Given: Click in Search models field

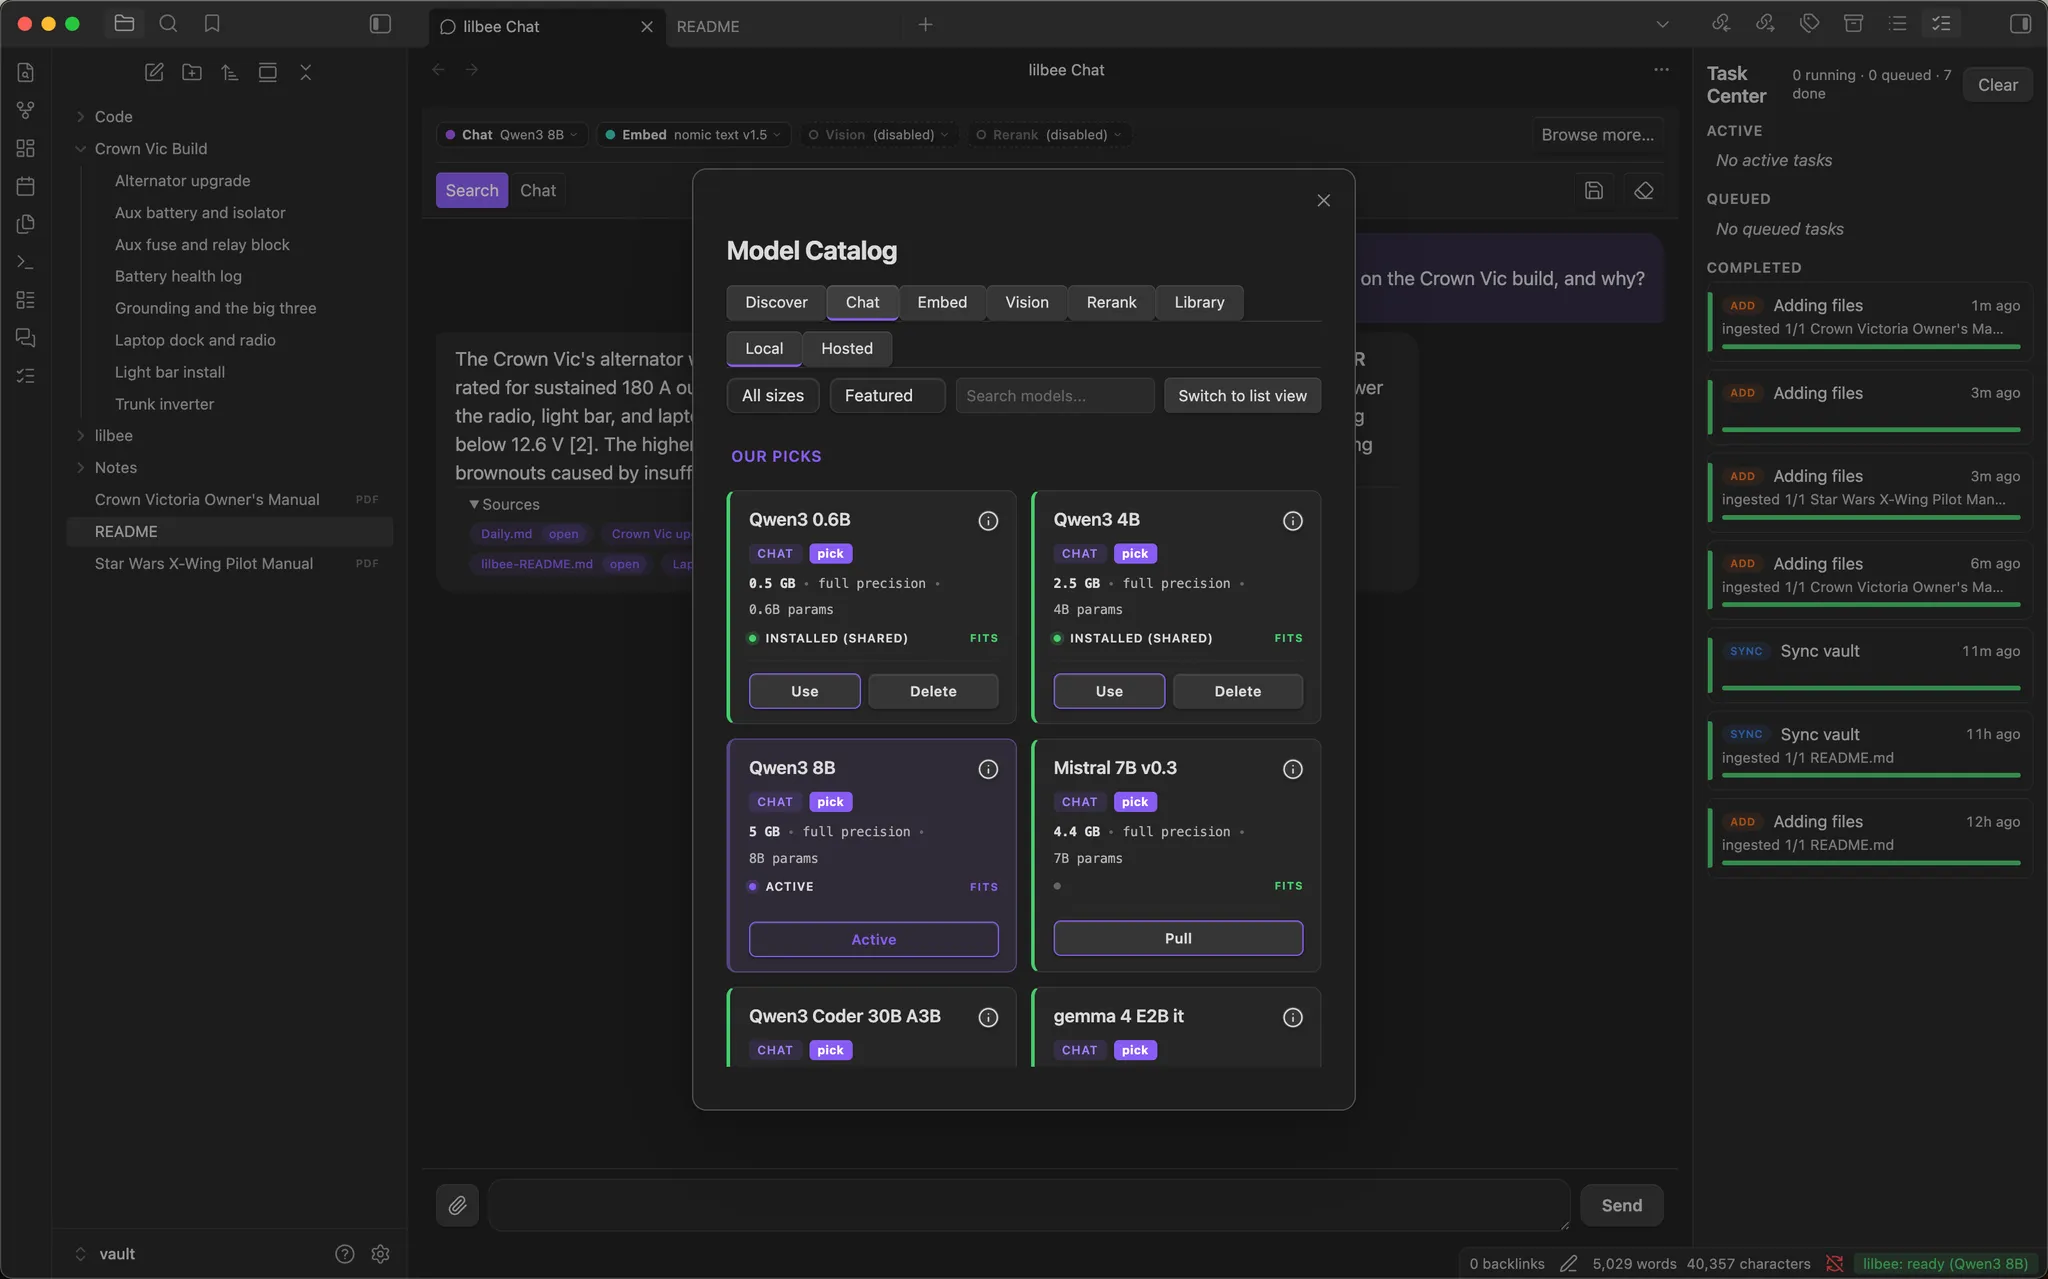Looking at the screenshot, I should (1054, 396).
